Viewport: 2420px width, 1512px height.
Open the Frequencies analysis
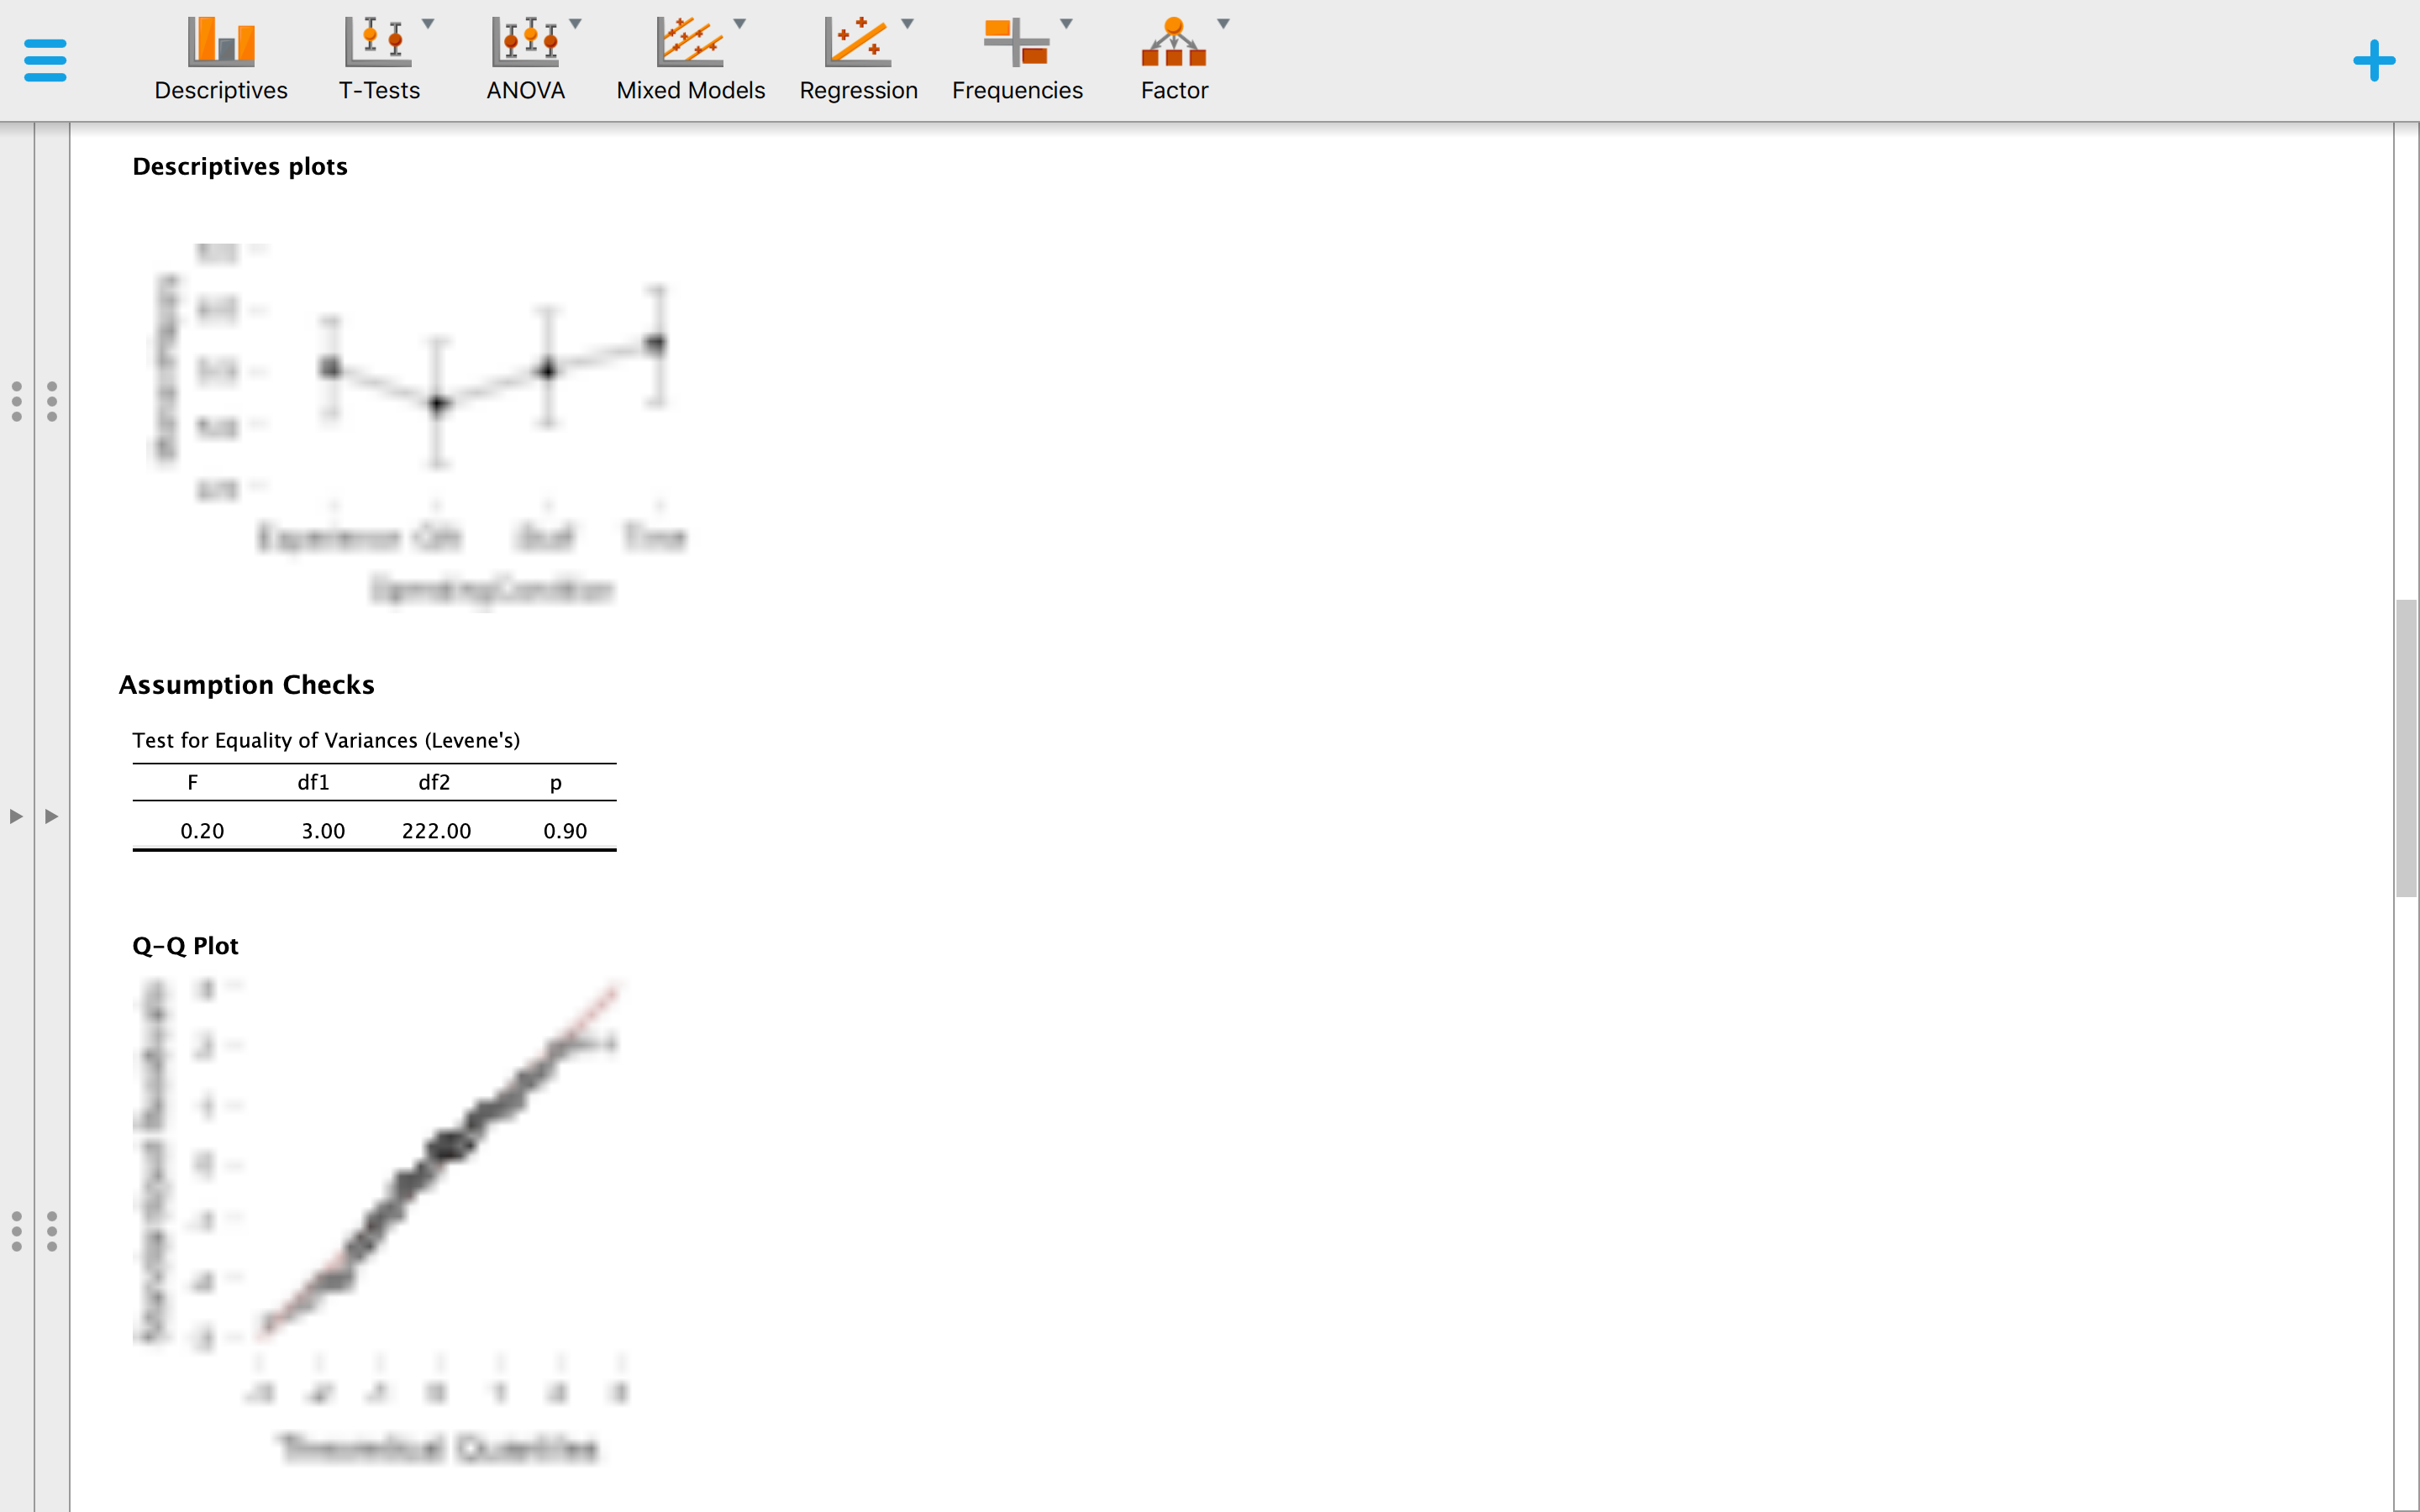[x=1017, y=57]
